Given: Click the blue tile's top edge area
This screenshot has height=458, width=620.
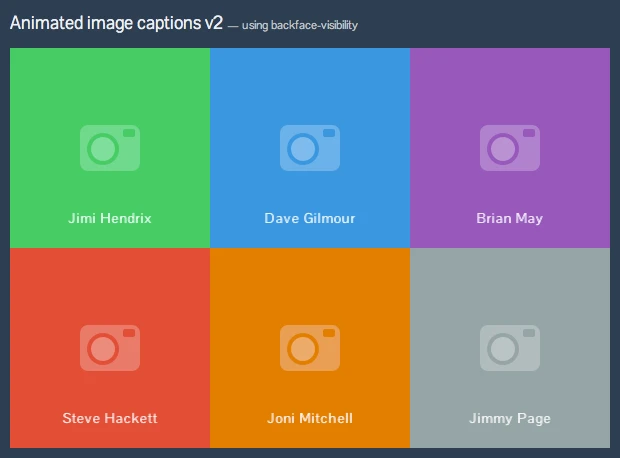Looking at the screenshot, I should pyautogui.click(x=310, y=56).
